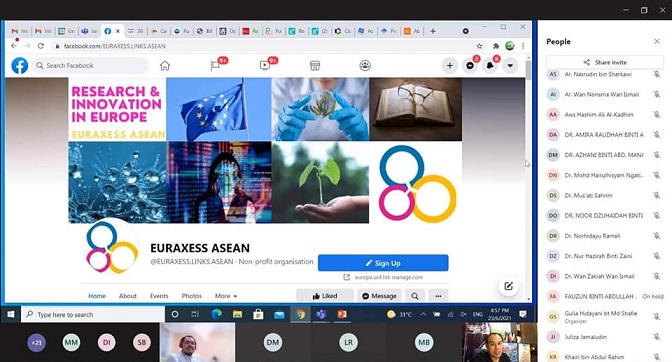Open the Facebook Groups icon
Screen dimensions: 672x362
click(x=365, y=66)
